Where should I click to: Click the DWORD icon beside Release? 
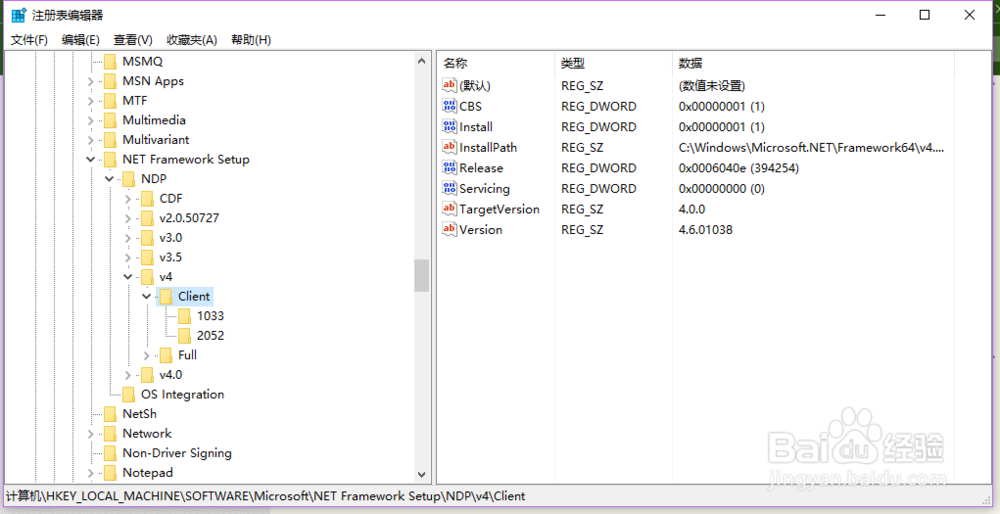coord(450,168)
